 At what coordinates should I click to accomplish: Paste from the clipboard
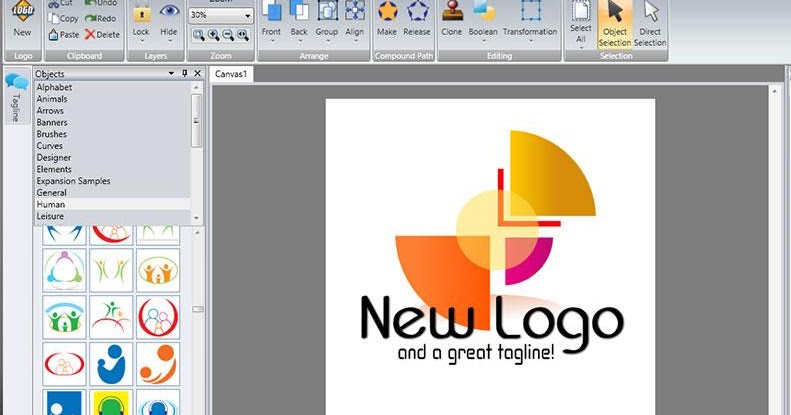click(x=64, y=34)
